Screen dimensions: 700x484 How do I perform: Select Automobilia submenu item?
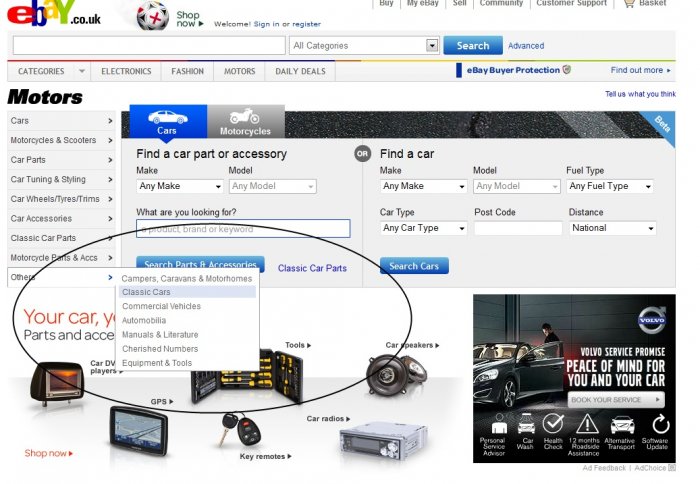pyautogui.click(x=144, y=321)
